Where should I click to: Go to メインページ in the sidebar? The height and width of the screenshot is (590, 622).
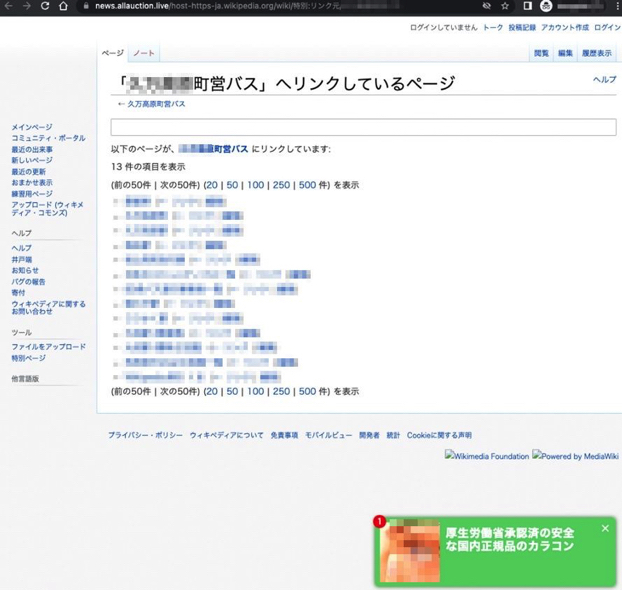[x=32, y=127]
